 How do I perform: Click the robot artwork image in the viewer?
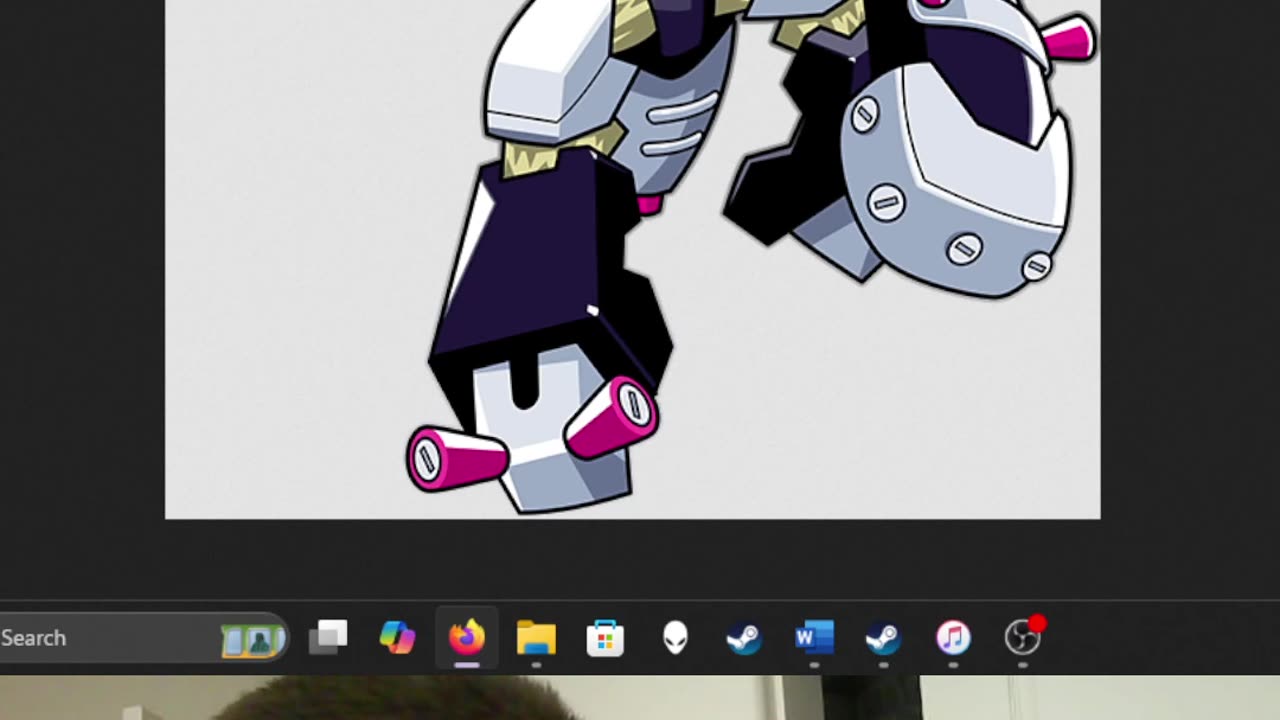tap(633, 259)
